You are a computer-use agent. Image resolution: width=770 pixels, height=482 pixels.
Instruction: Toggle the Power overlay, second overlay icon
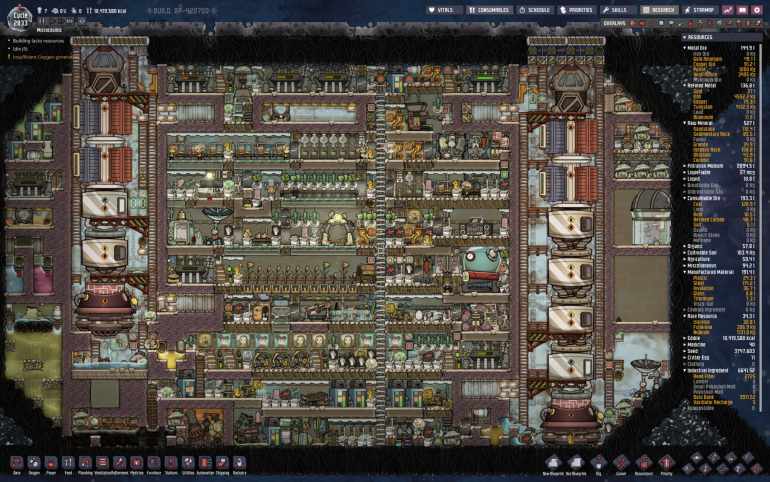tap(642, 23)
